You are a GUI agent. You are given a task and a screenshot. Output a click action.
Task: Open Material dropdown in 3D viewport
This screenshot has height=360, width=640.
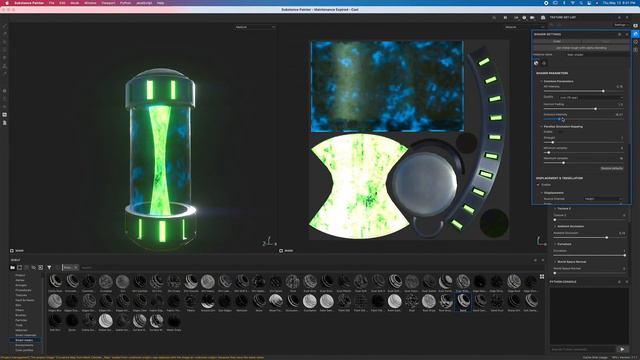255,27
